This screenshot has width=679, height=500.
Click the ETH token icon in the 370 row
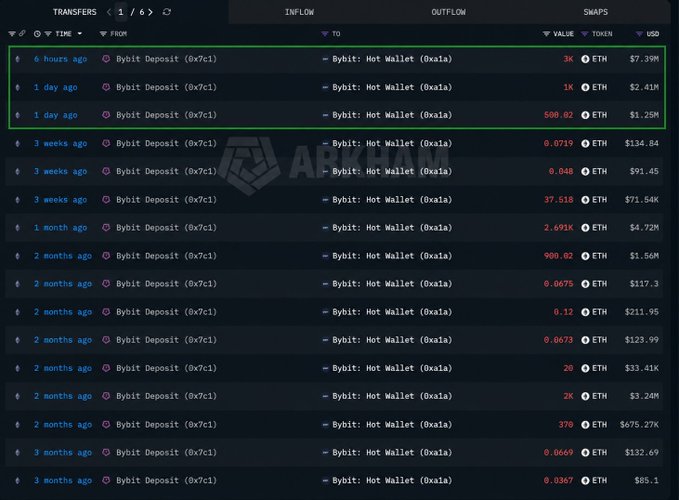click(585, 425)
